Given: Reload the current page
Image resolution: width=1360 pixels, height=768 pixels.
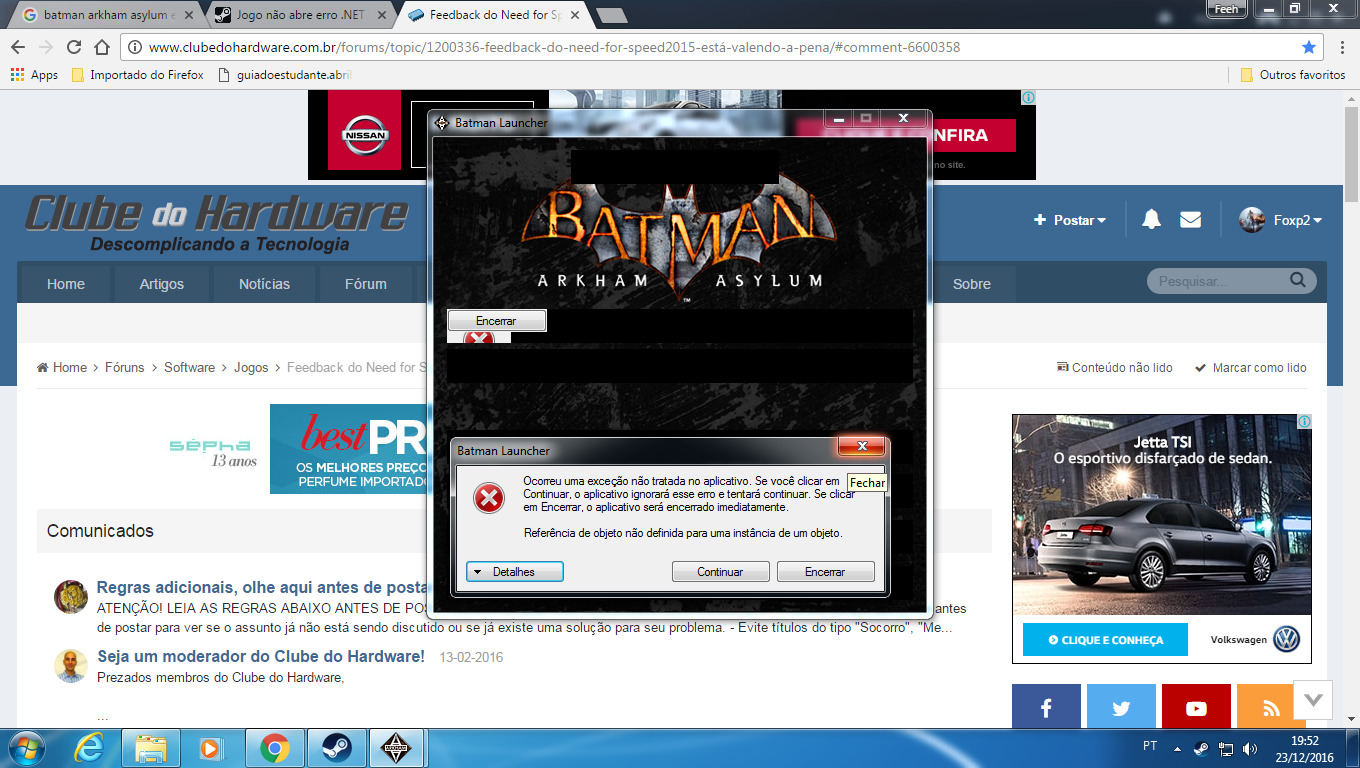Looking at the screenshot, I should pos(74,47).
